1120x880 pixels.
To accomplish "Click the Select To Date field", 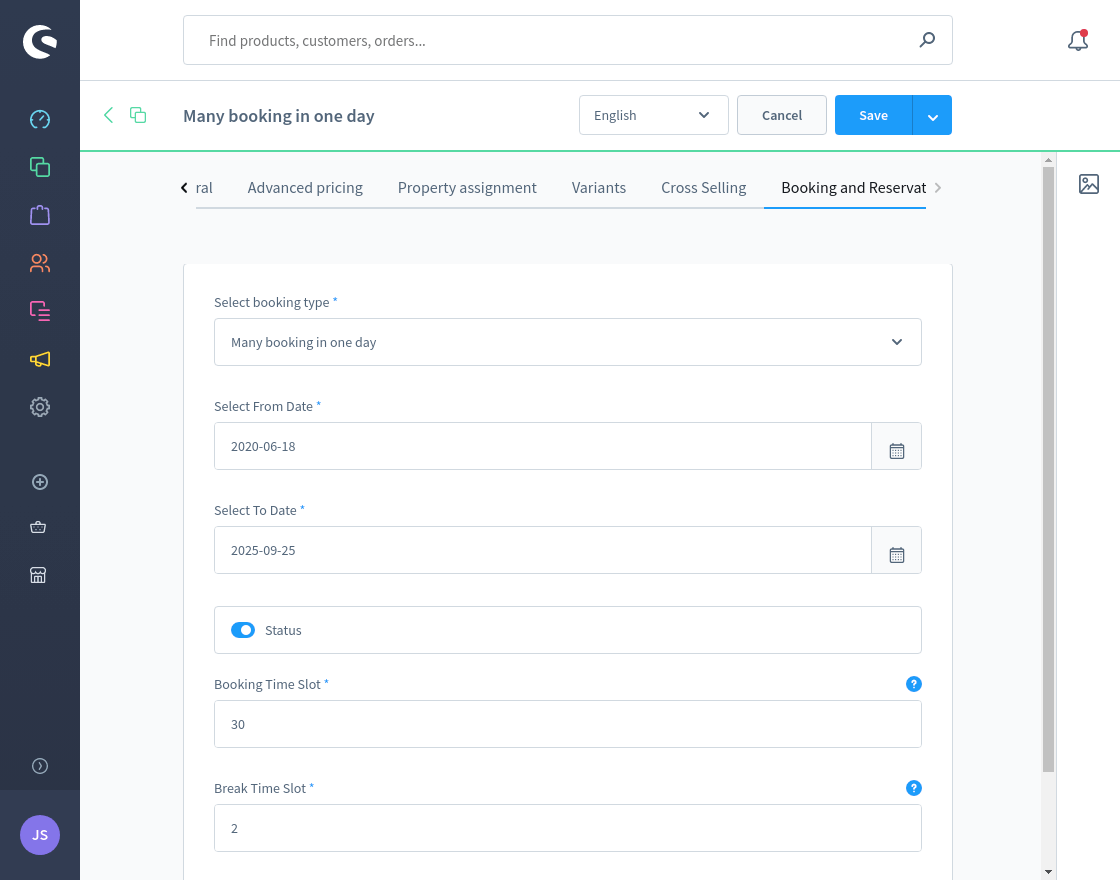I will pos(543,551).
